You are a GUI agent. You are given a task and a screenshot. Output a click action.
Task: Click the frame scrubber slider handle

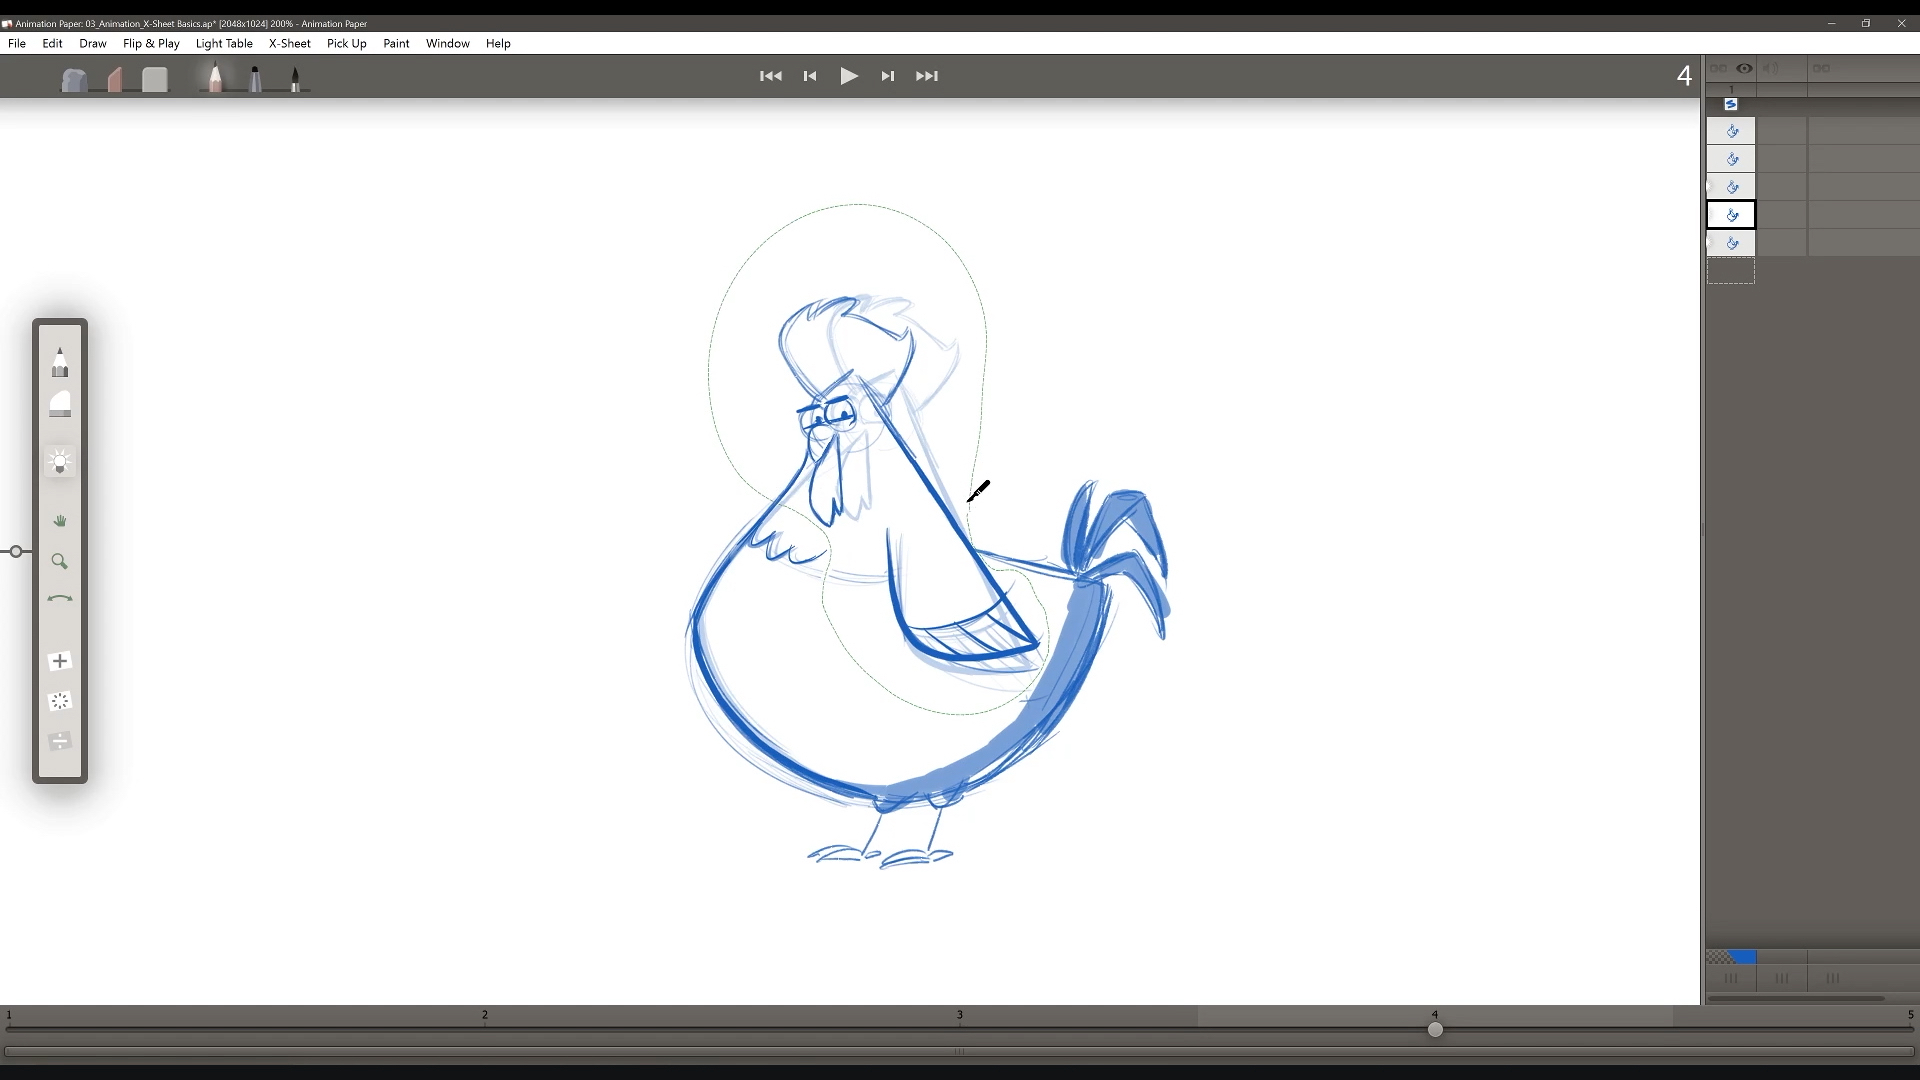coord(1435,1030)
